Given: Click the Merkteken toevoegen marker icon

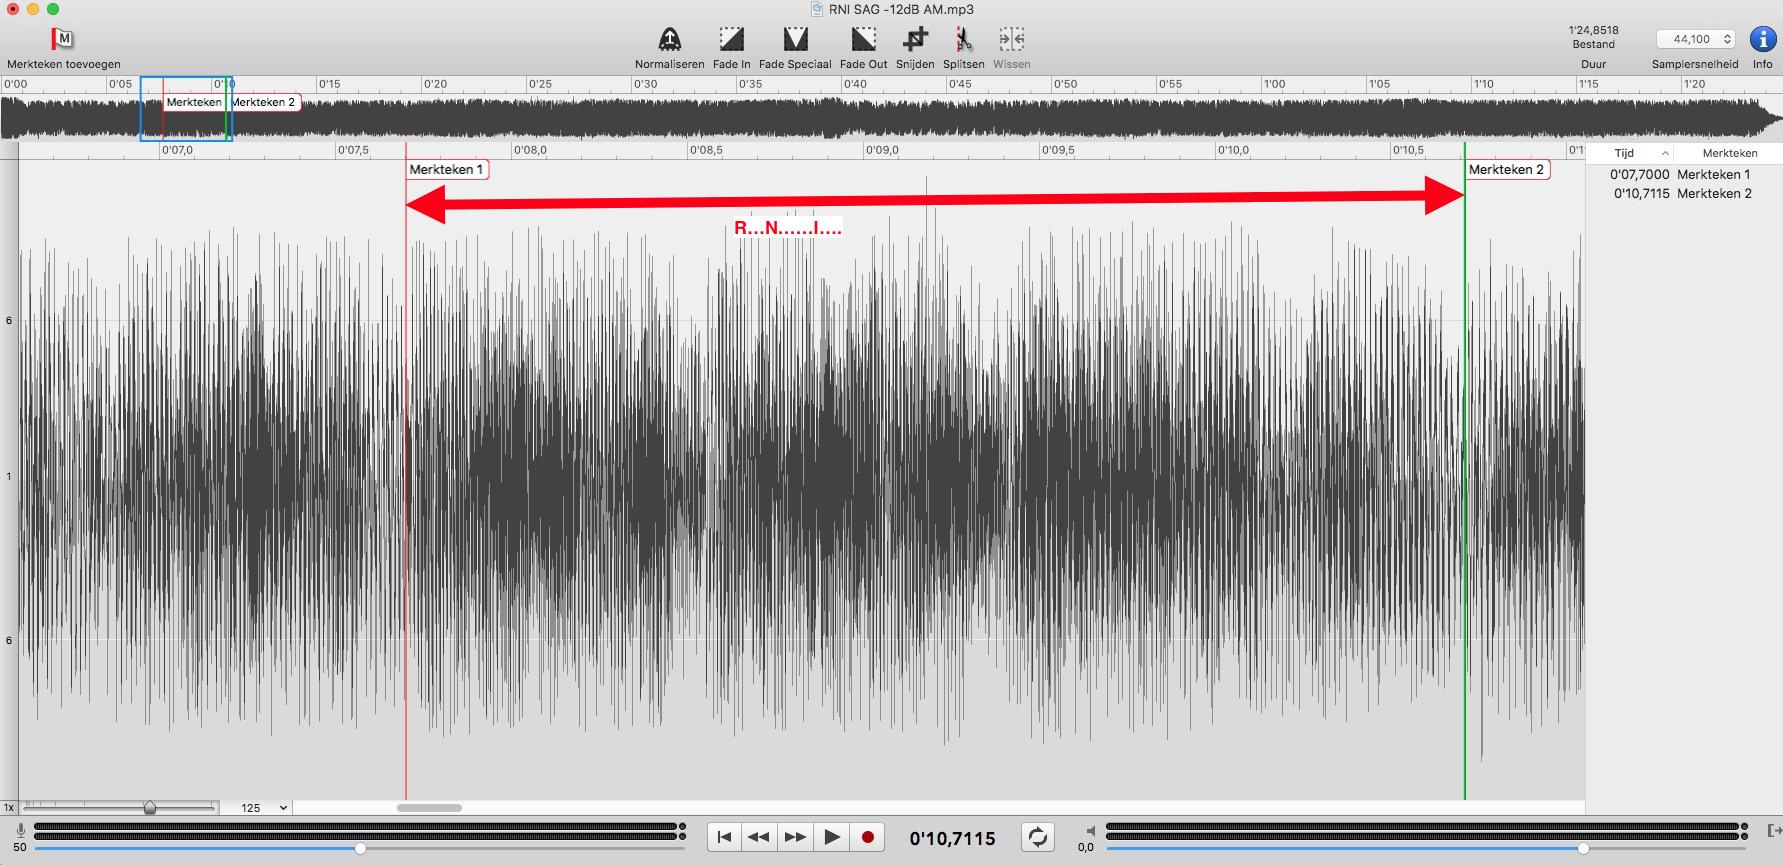Looking at the screenshot, I should tap(63, 39).
